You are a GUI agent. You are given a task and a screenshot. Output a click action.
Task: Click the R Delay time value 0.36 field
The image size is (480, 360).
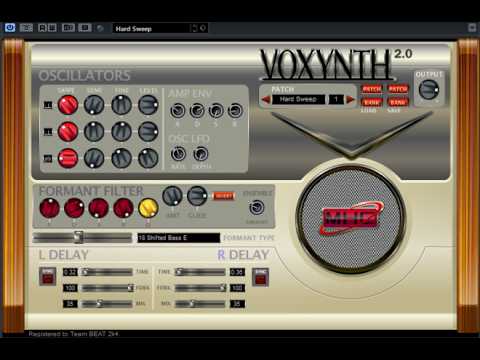237,272
